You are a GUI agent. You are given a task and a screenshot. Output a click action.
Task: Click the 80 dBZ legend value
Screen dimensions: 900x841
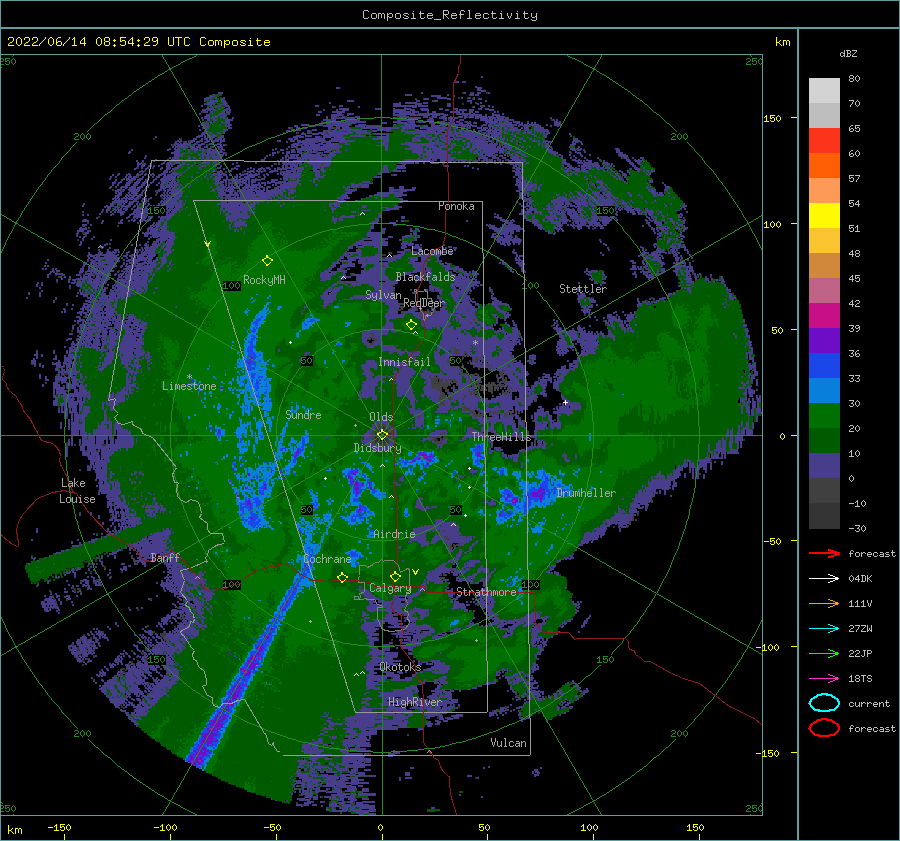tap(854, 79)
